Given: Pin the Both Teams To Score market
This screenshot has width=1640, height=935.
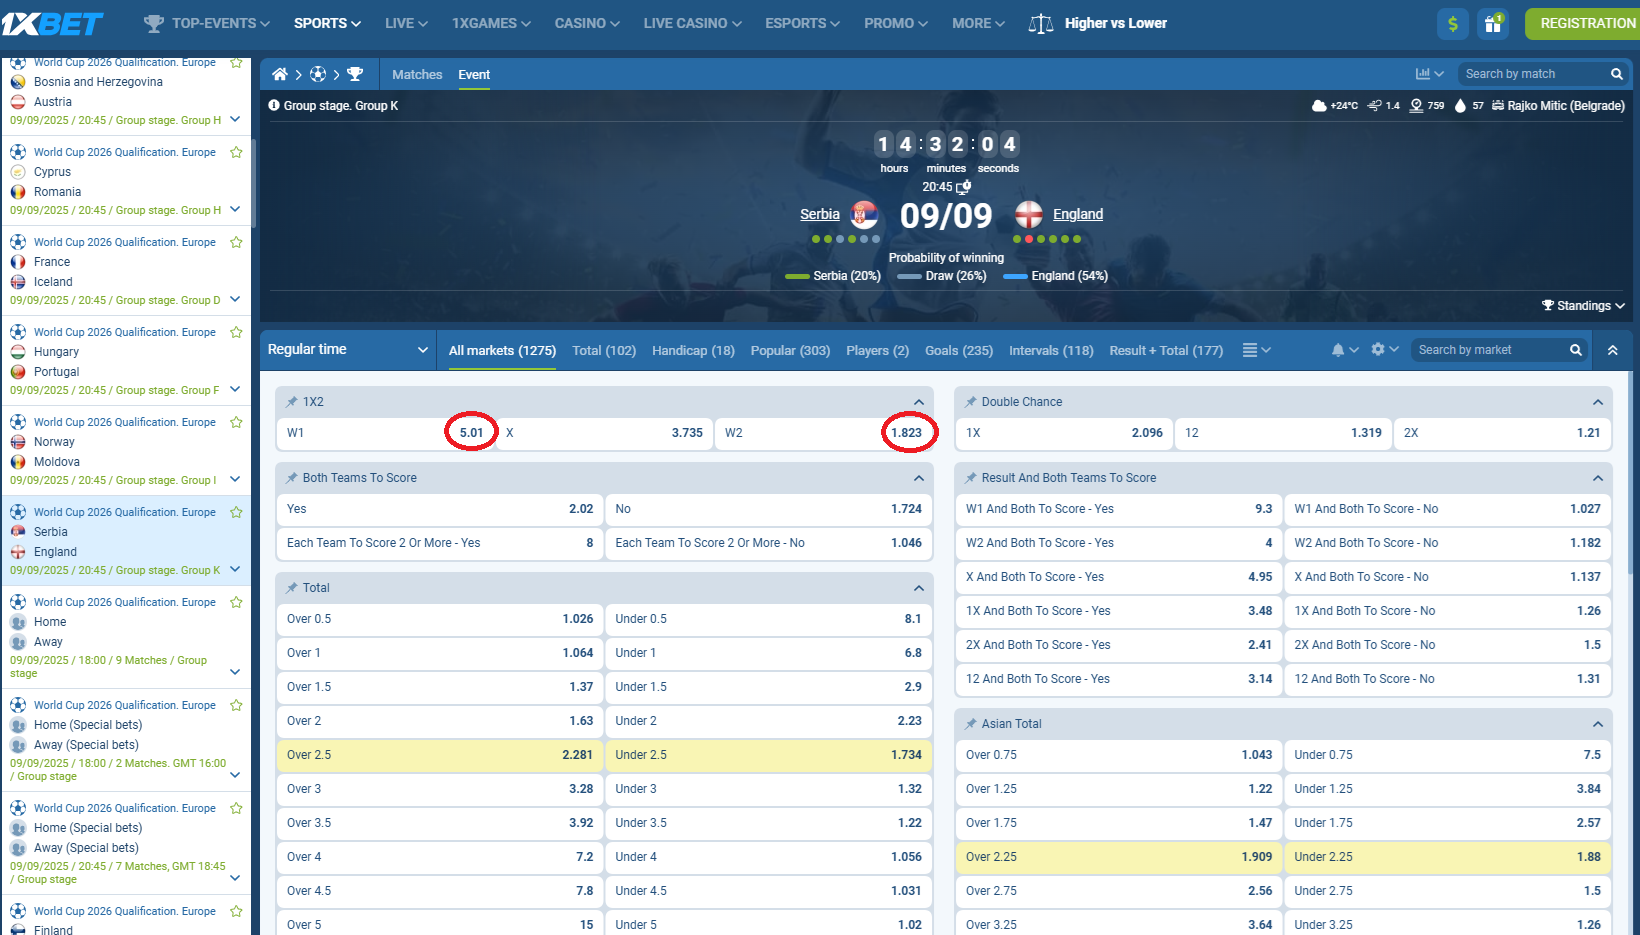Looking at the screenshot, I should [292, 478].
